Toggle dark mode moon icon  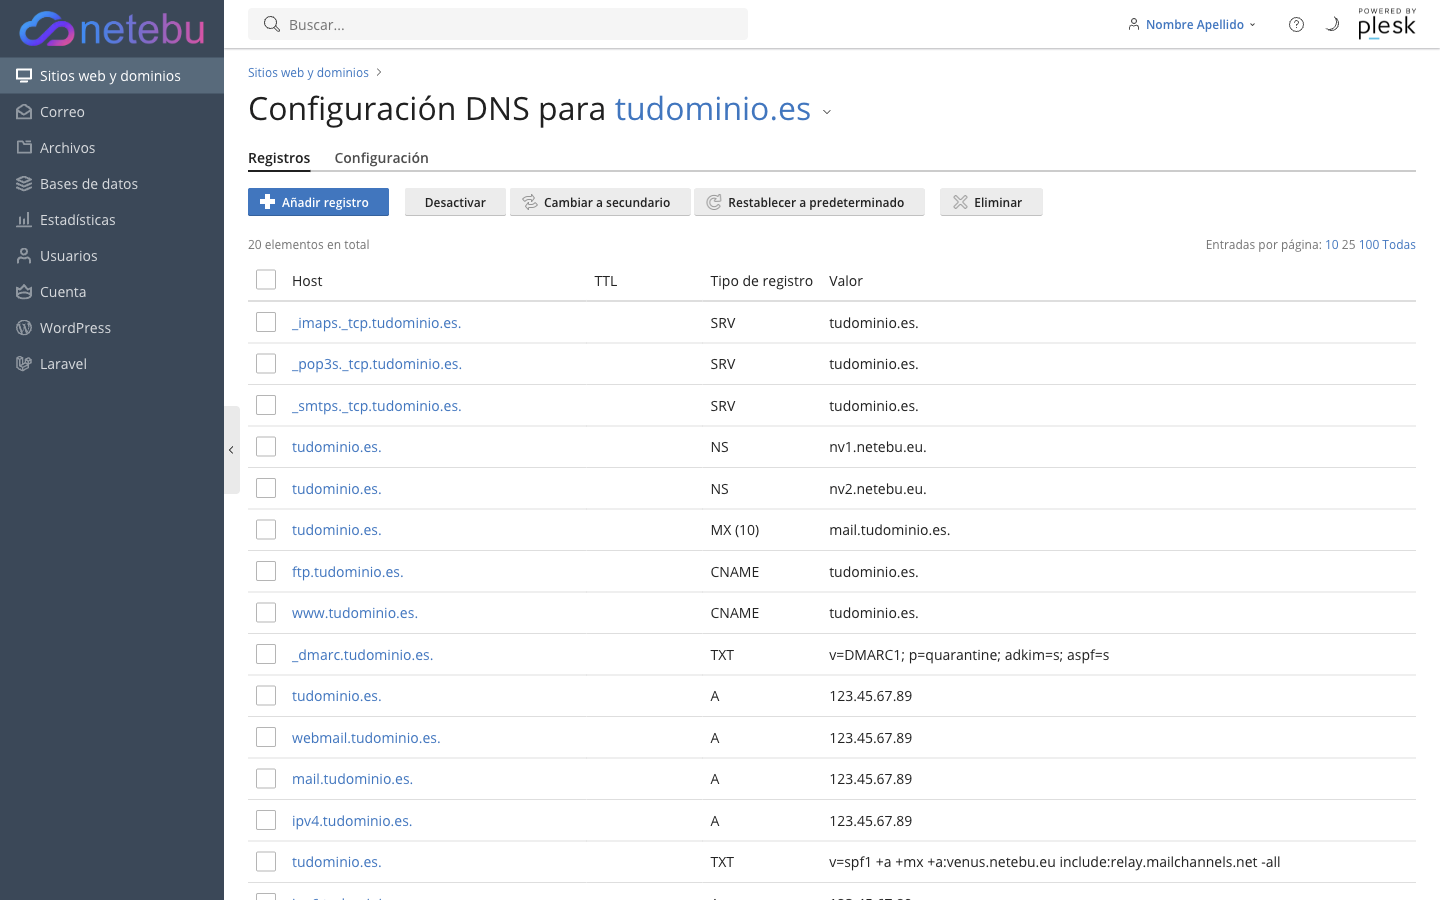point(1332,24)
